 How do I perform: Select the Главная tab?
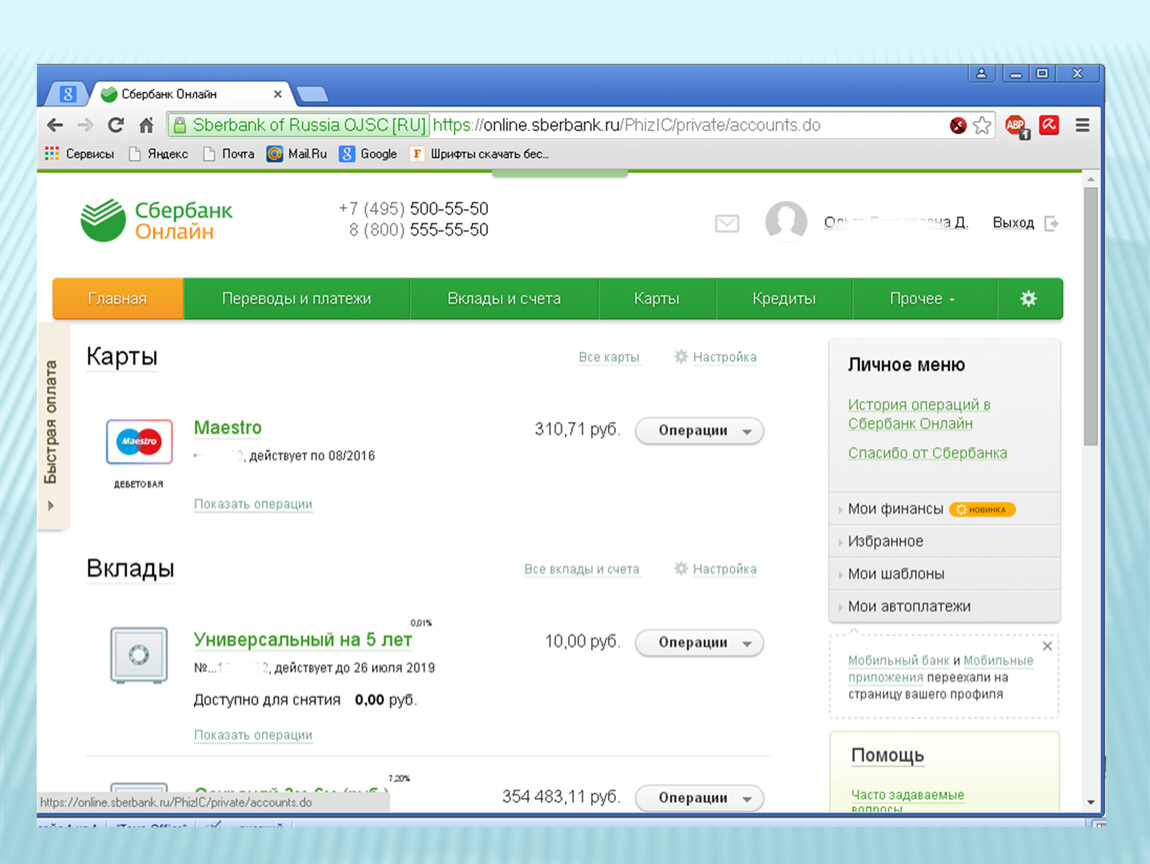[x=117, y=299]
